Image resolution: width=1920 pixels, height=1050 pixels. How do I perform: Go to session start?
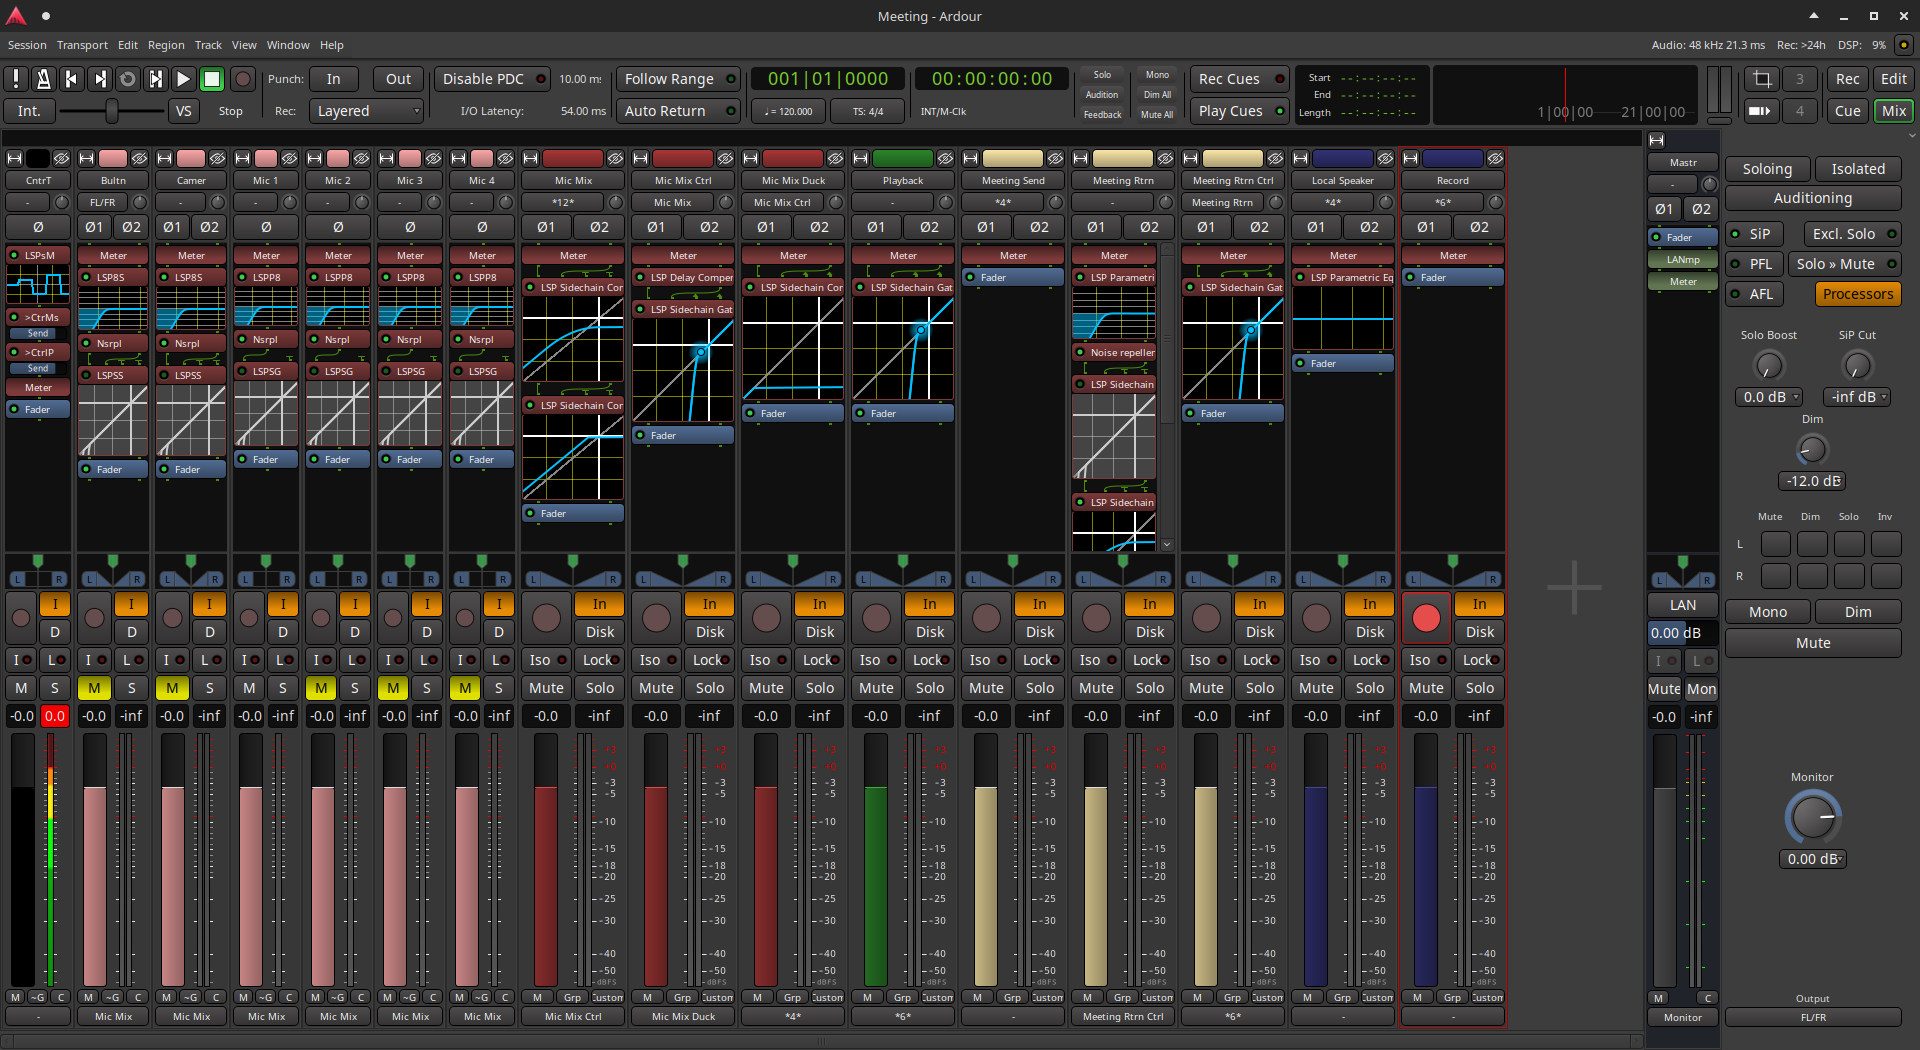pos(71,79)
